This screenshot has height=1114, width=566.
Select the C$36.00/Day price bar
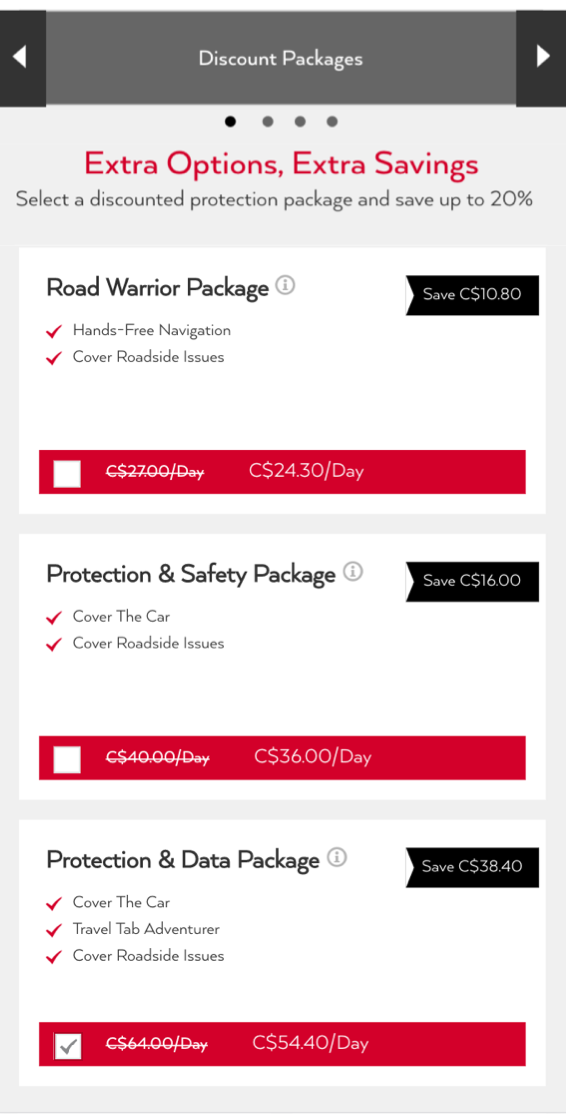pyautogui.click(x=282, y=757)
